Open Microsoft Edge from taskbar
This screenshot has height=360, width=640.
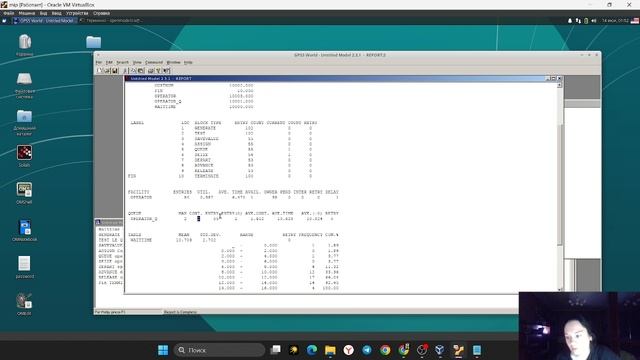click(312, 350)
